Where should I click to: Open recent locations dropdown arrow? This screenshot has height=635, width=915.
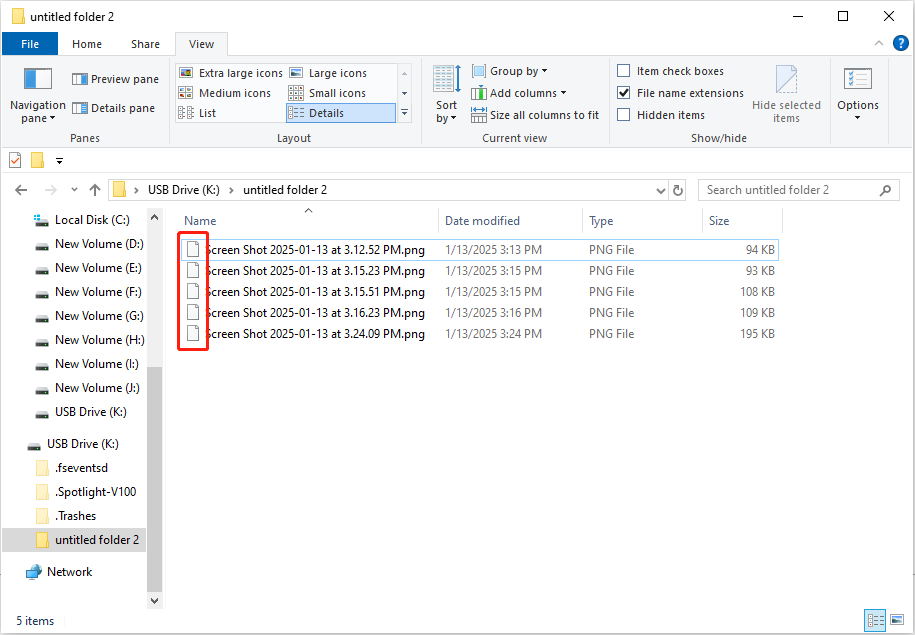point(74,190)
